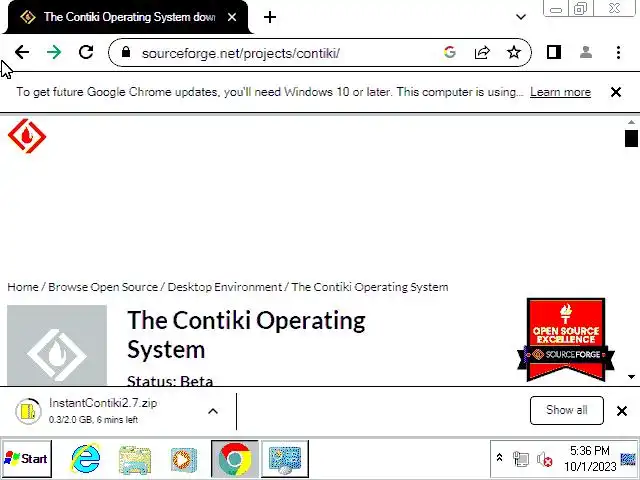The height and width of the screenshot is (480, 640).
Task: Click the page scrollbar down arrow
Action: [631, 377]
